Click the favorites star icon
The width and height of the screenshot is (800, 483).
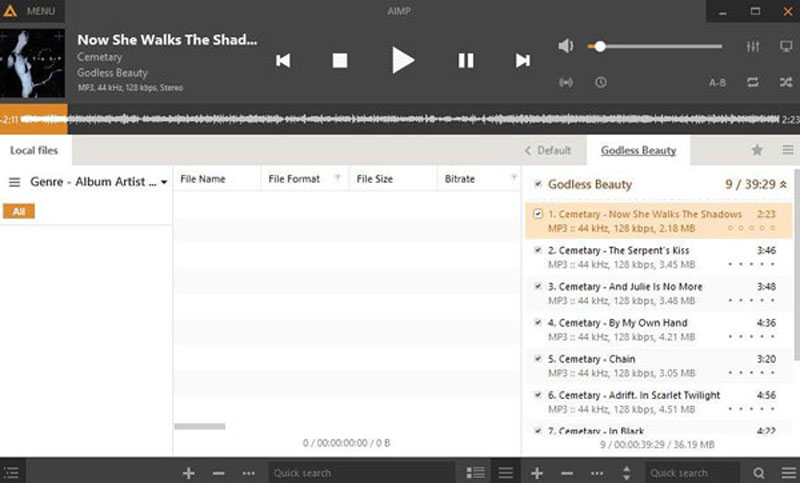[x=757, y=150]
